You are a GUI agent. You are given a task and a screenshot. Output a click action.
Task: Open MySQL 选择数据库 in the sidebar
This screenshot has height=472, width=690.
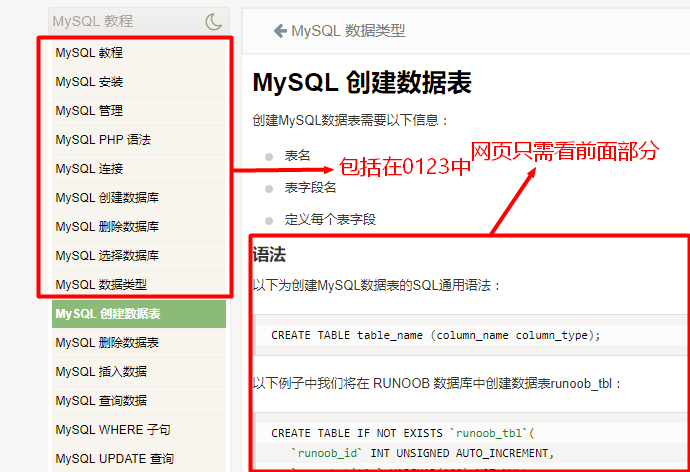pos(139,256)
